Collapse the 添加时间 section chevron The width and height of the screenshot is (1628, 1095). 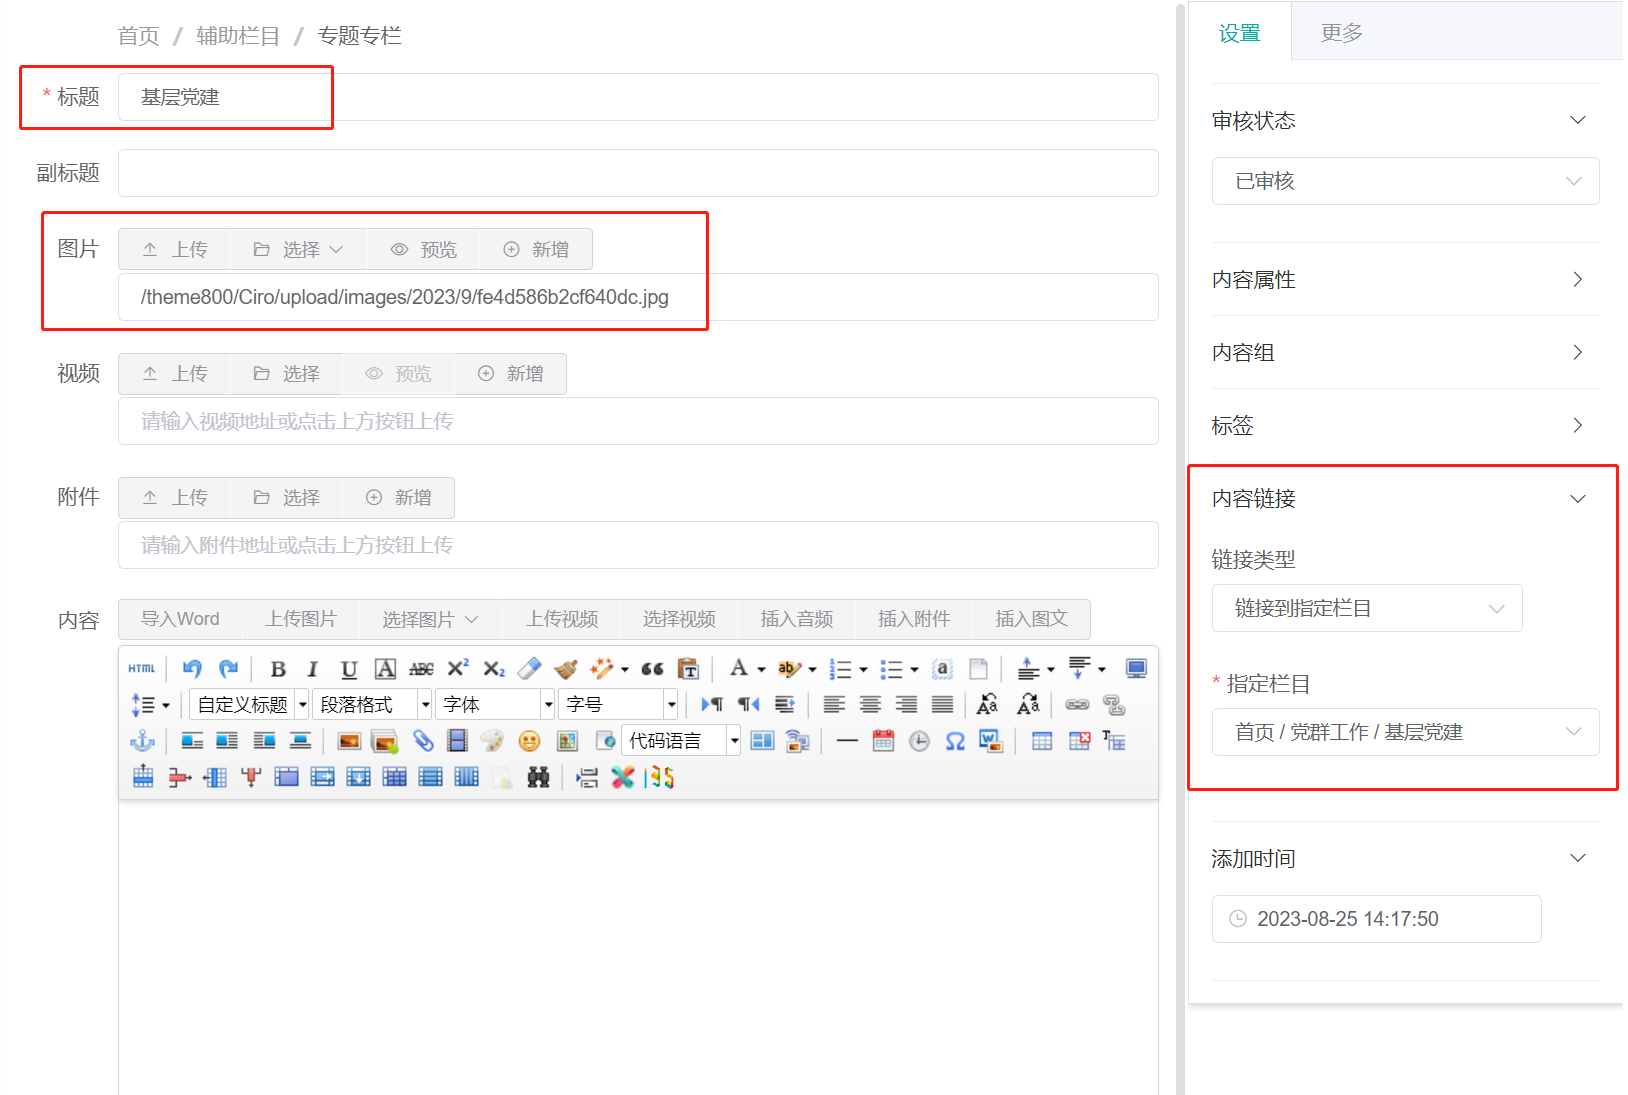click(1577, 857)
